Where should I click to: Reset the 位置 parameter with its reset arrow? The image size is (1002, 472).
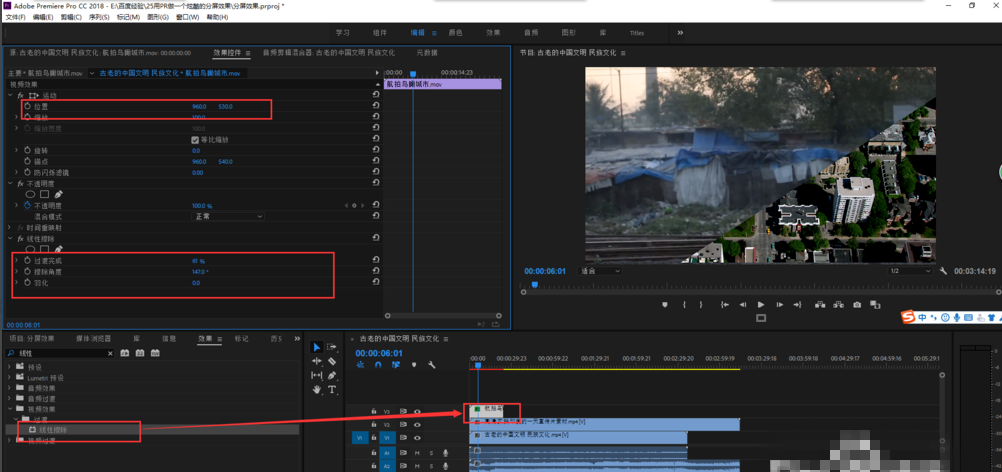click(x=376, y=106)
